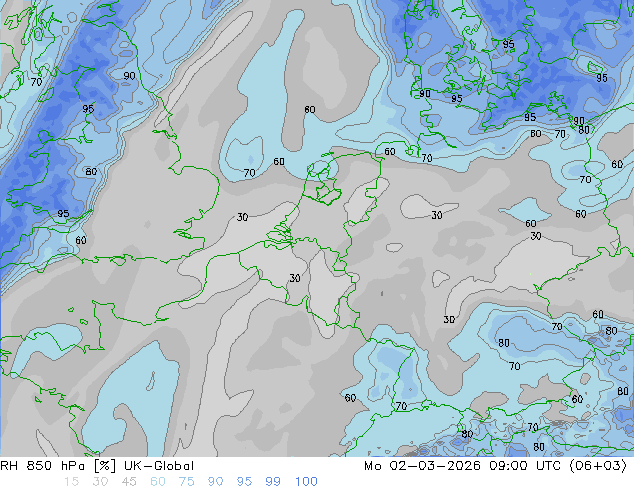
Task: Click the legend value 90
Action: (215, 482)
